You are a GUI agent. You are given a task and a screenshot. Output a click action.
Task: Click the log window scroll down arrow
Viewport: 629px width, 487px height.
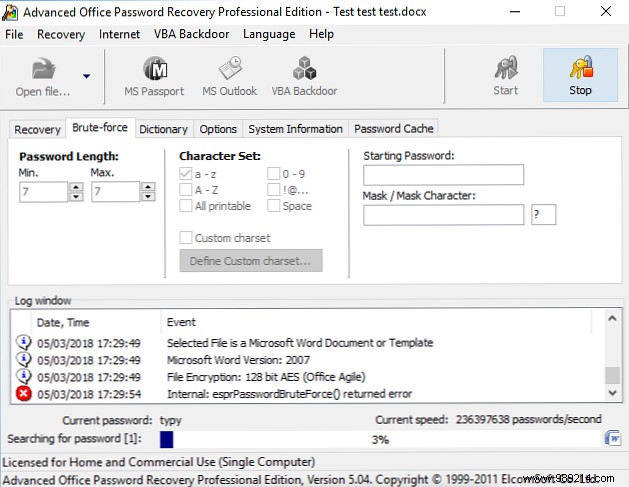(x=612, y=393)
